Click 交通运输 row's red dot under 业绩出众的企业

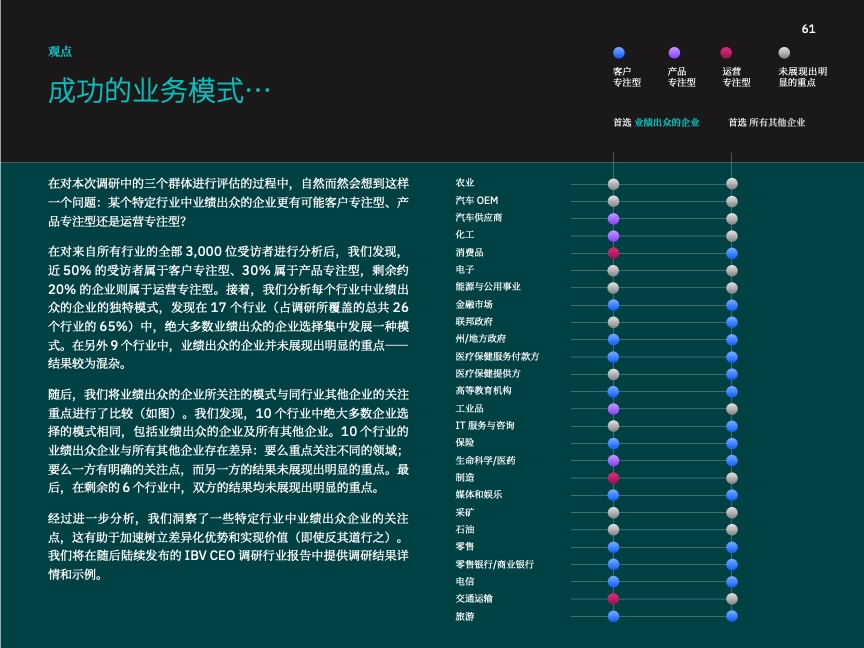pos(613,599)
